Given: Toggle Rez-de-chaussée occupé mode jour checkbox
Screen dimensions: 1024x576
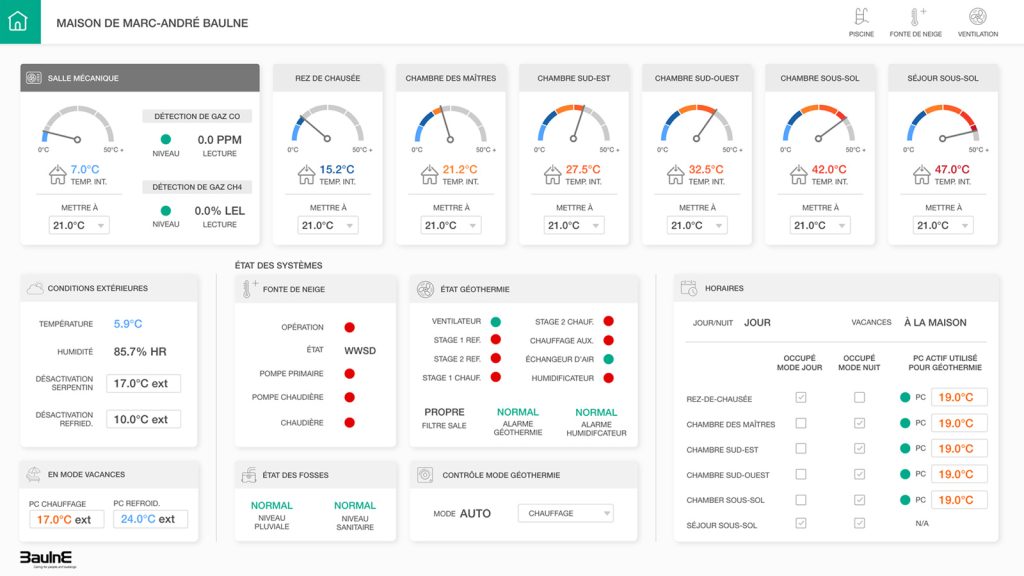Looking at the screenshot, I should 800,398.
